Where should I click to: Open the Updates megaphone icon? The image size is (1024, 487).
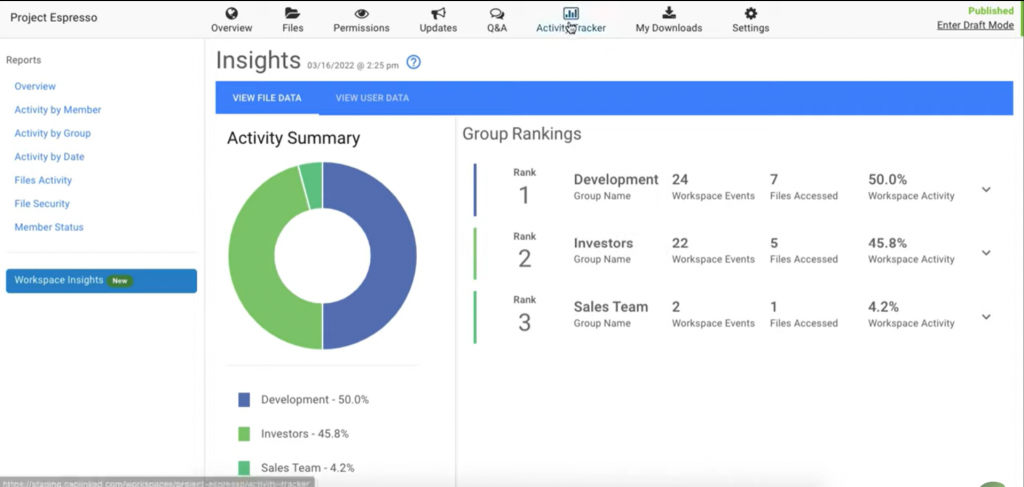tap(438, 13)
